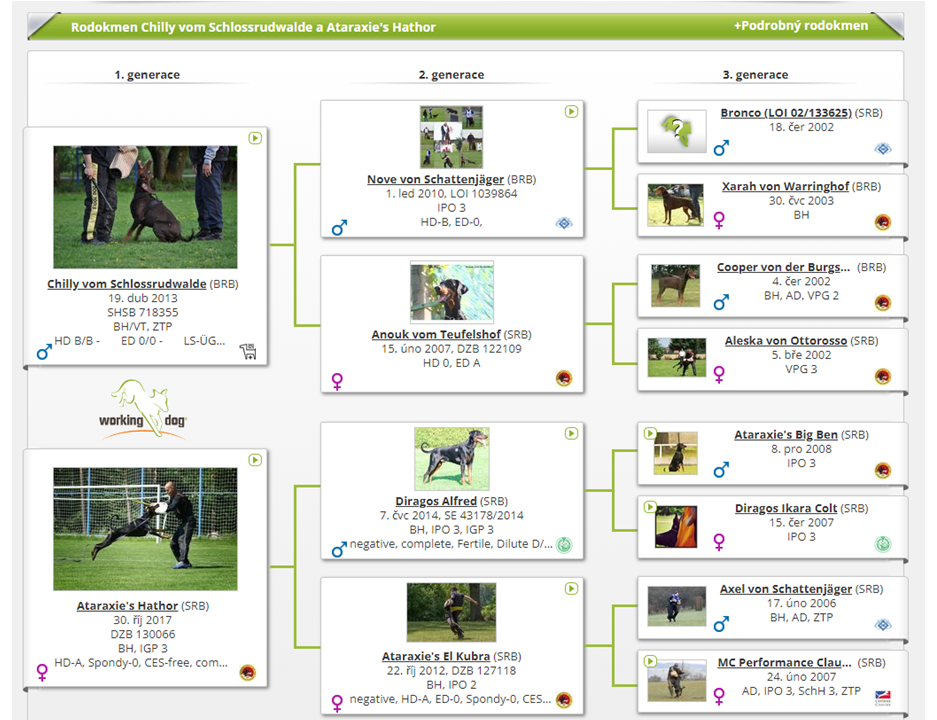Open the Diragos Ikara Colt link

point(785,508)
